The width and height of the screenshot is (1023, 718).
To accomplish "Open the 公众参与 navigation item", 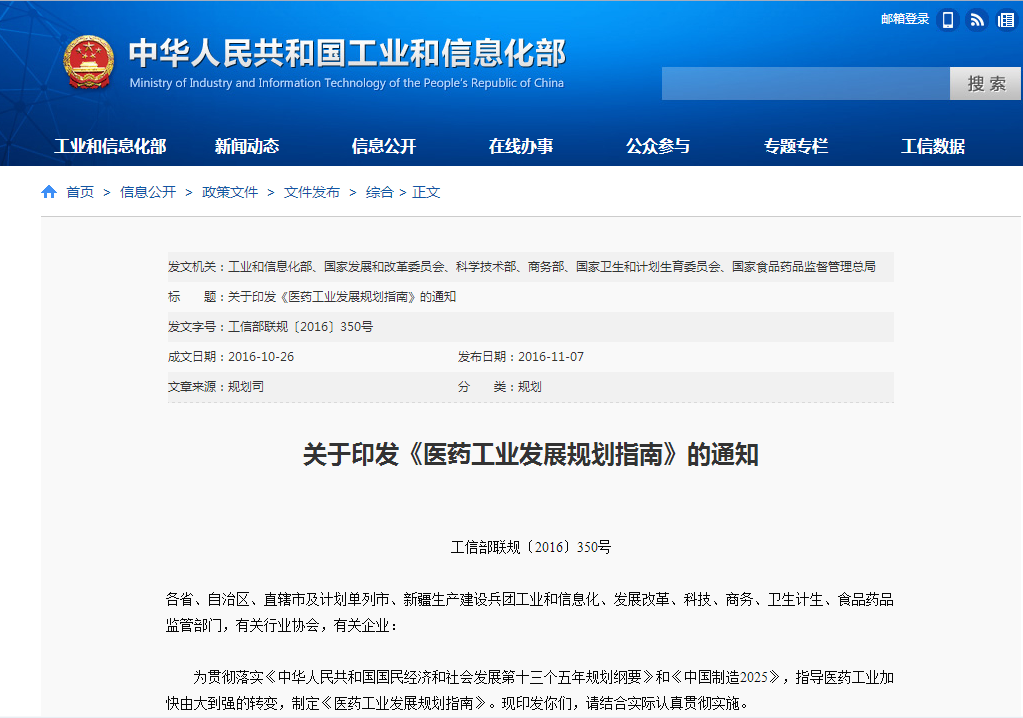I will 658,146.
